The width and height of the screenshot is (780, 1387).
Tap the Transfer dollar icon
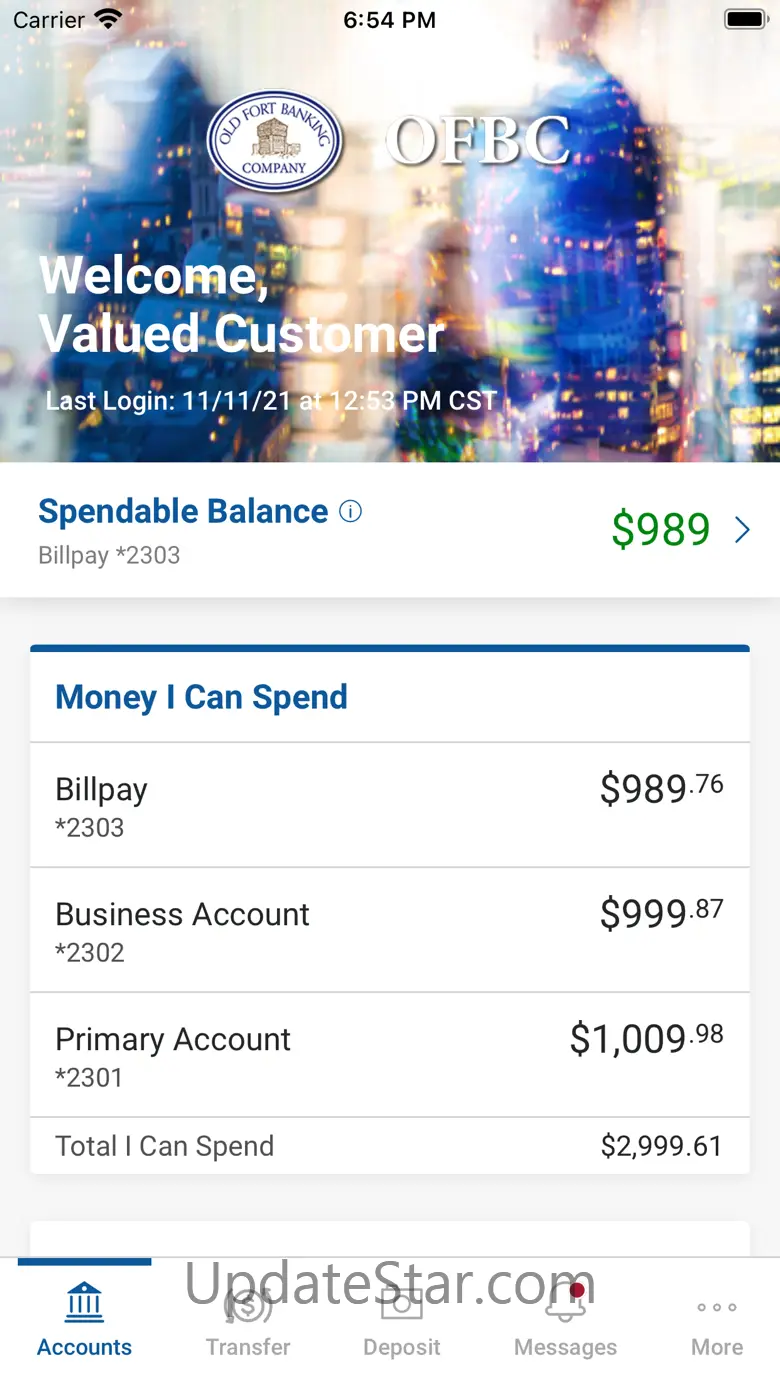point(248,1305)
